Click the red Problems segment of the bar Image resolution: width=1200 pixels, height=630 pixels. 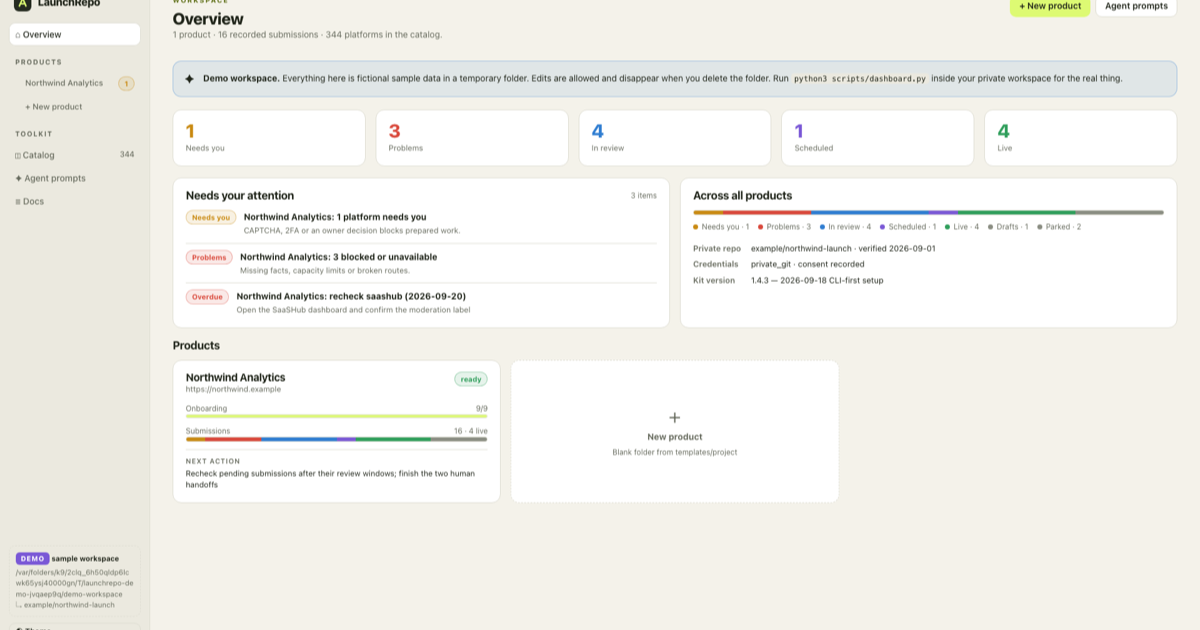(x=768, y=212)
